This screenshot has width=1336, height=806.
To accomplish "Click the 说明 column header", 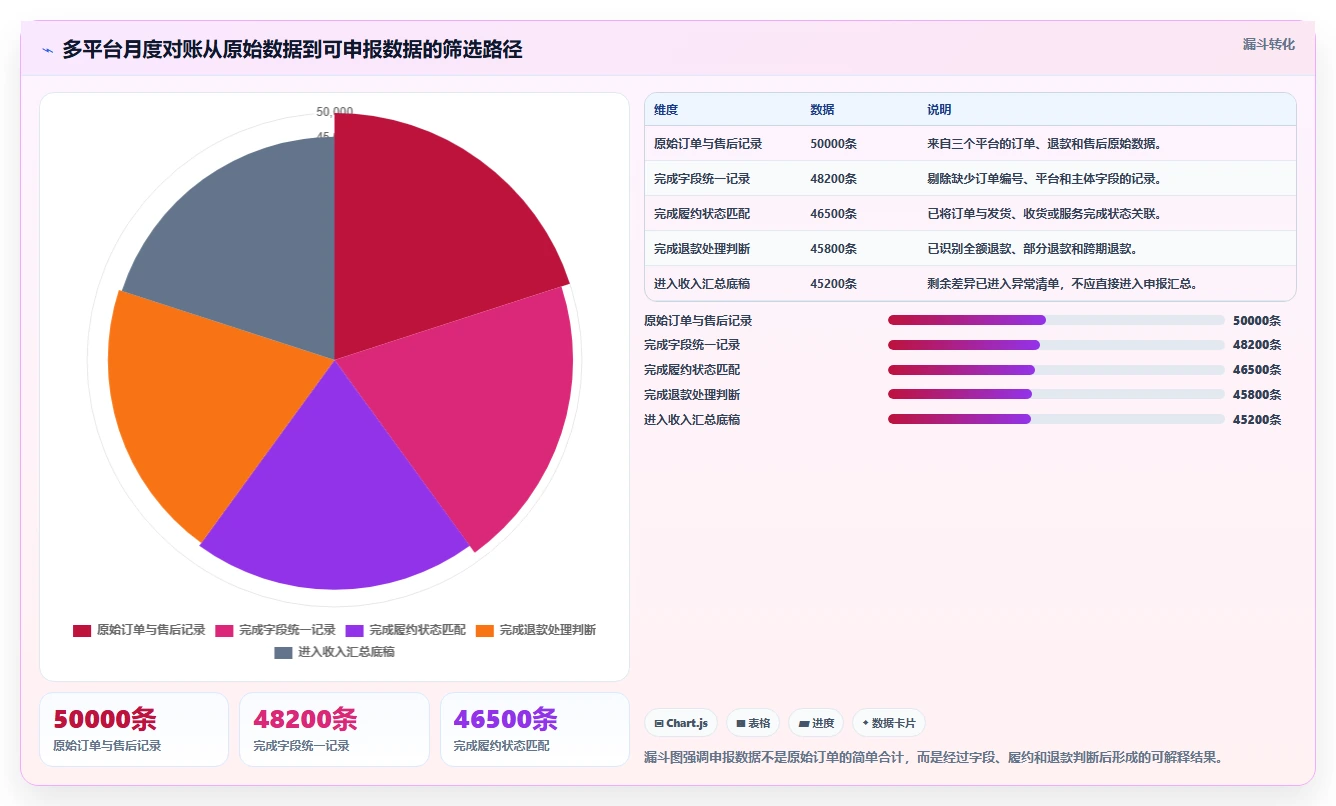I will pos(939,110).
